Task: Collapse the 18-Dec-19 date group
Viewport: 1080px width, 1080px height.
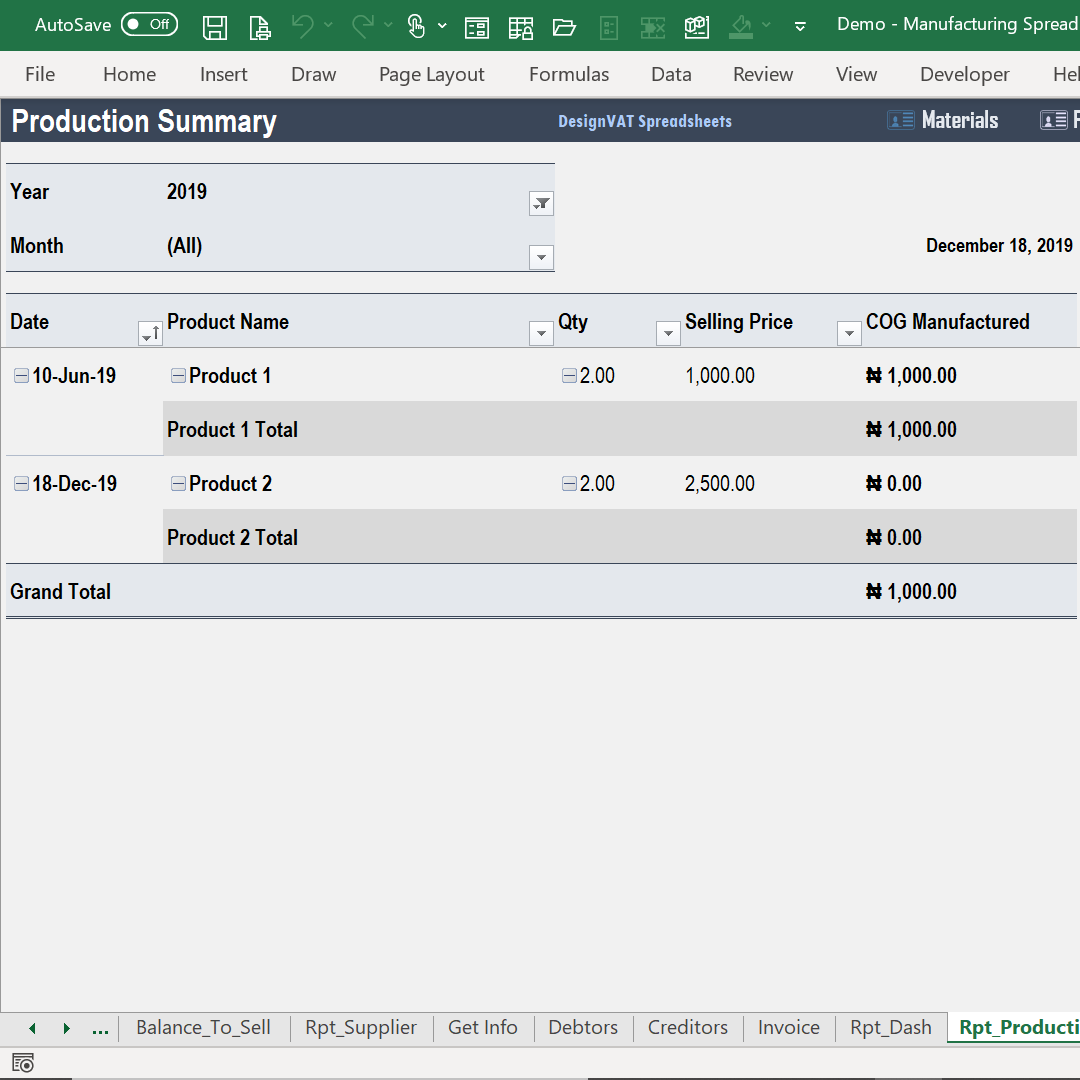Action: click(21, 483)
